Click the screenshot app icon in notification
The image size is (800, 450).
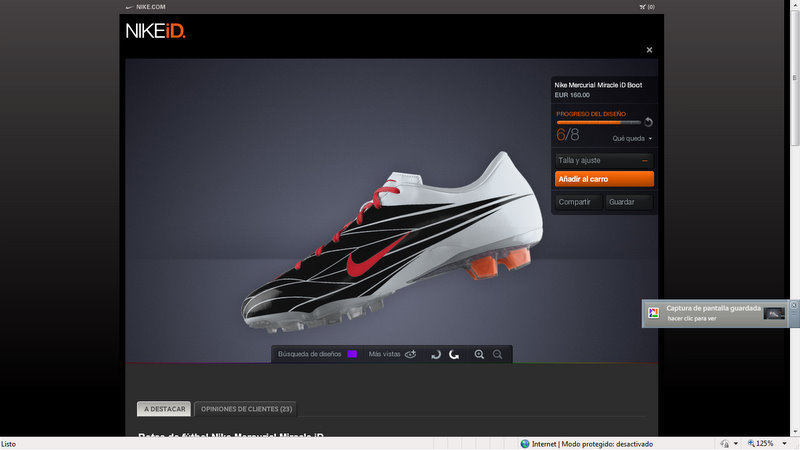point(654,313)
